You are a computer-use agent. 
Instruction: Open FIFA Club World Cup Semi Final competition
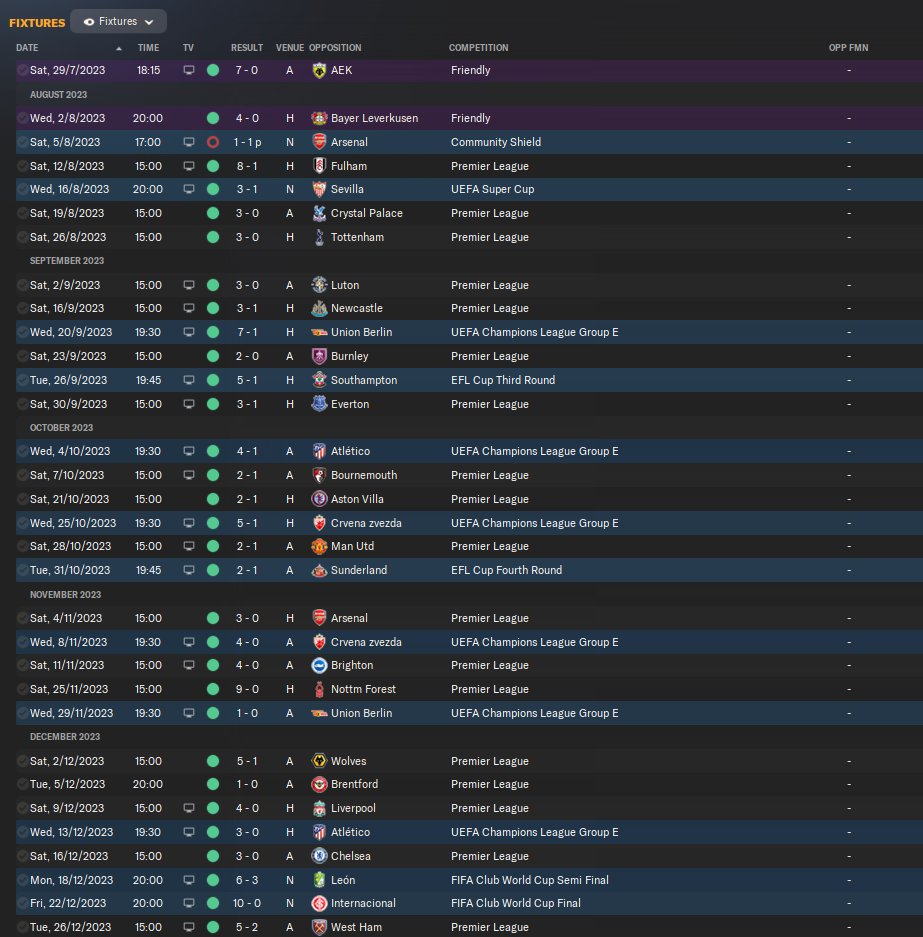529,880
